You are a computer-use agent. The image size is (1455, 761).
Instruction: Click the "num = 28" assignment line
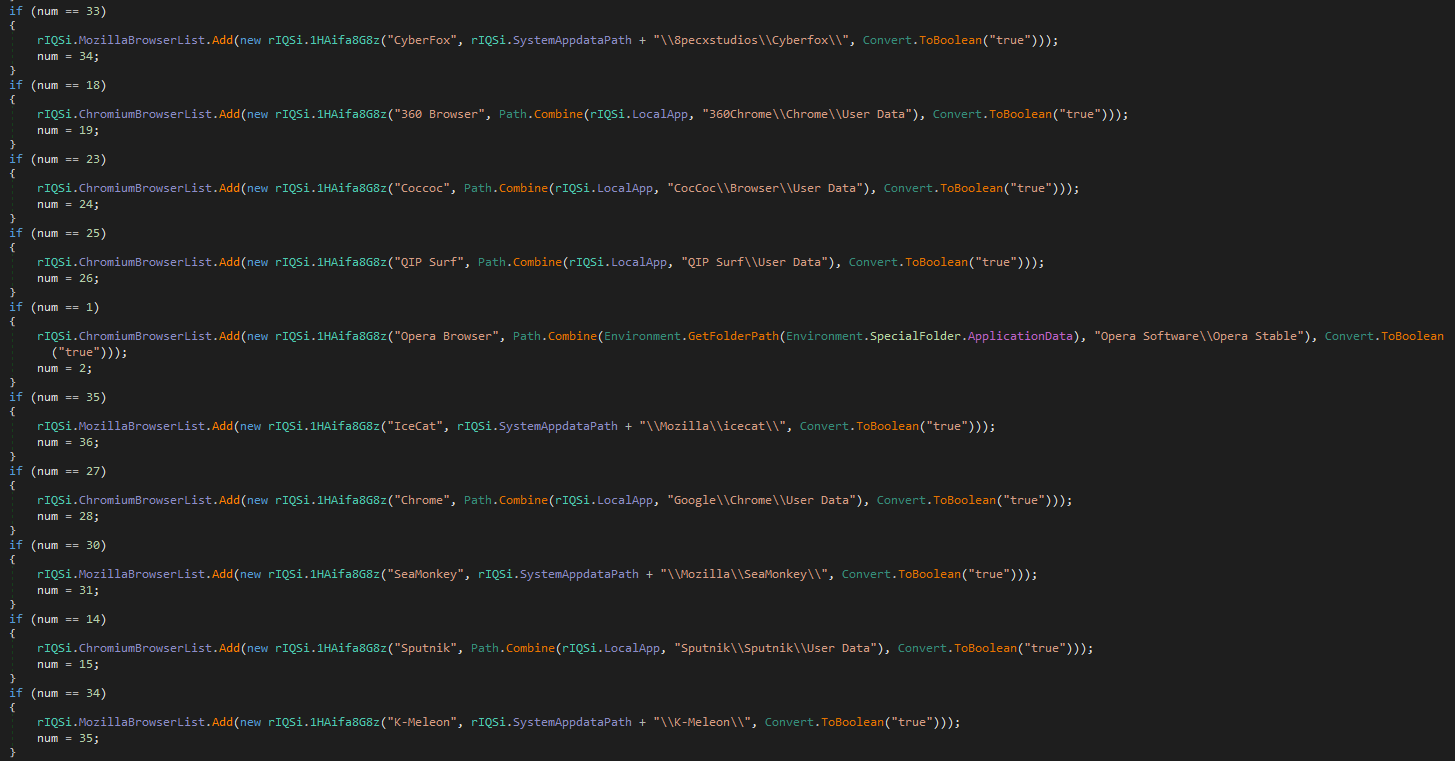pyautogui.click(x=66, y=515)
